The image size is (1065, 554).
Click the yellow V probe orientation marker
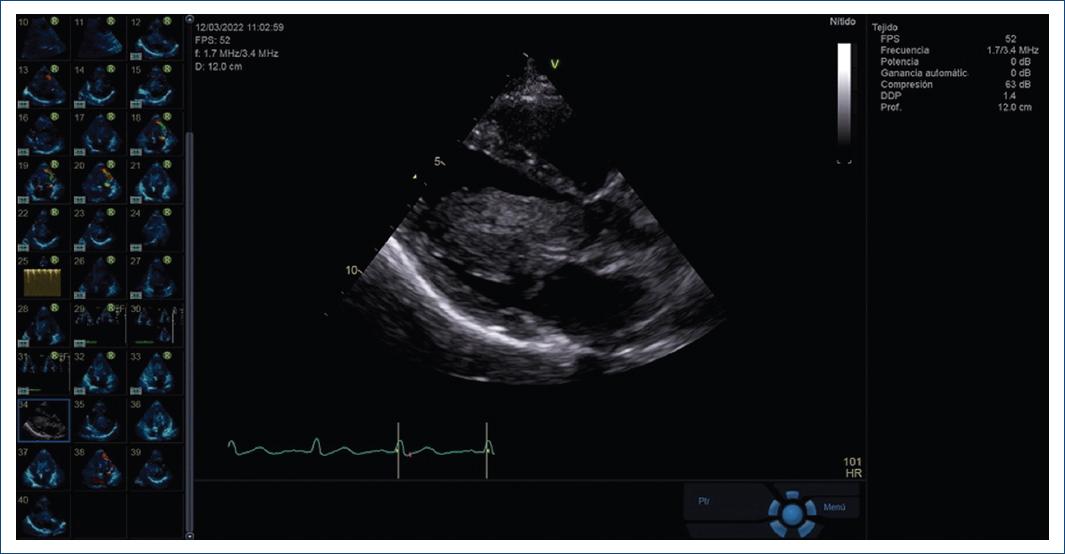(x=555, y=65)
